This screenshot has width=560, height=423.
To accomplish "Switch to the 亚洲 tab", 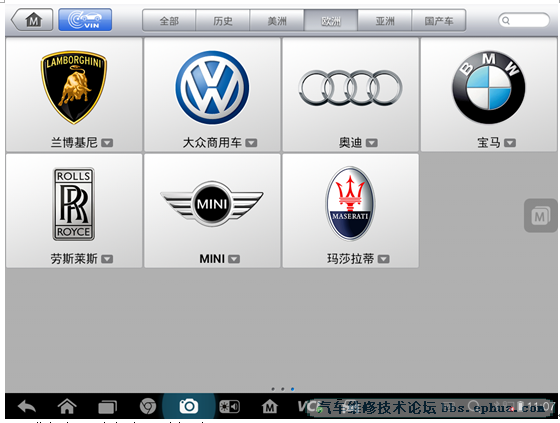I will pyautogui.click(x=385, y=21).
